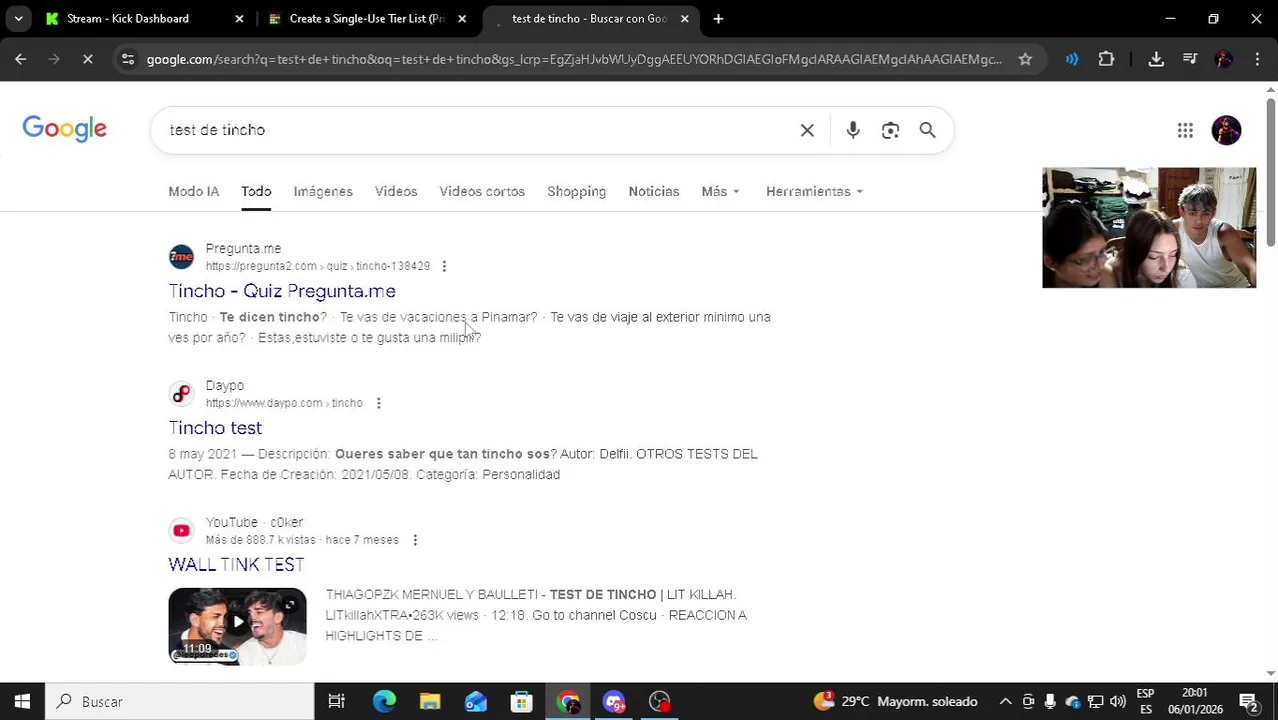Open the Google apps grid
The width and height of the screenshot is (1278, 720).
click(x=1185, y=130)
